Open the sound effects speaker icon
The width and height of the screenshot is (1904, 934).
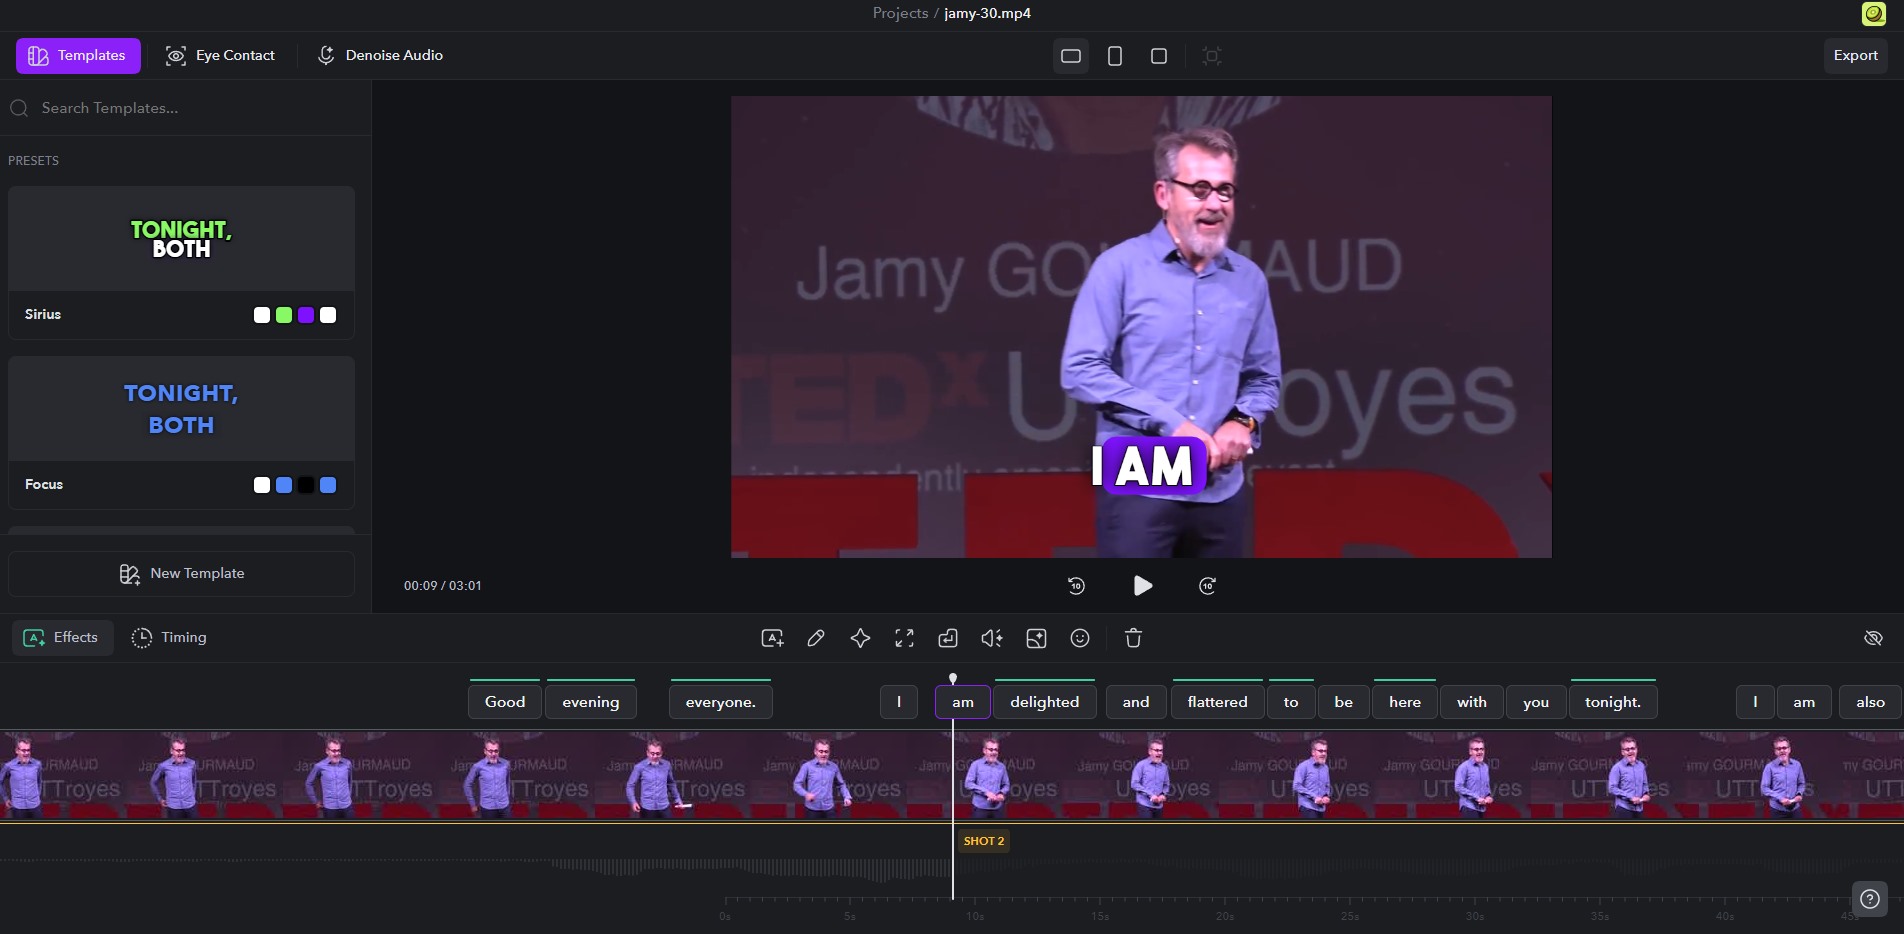[x=992, y=638]
